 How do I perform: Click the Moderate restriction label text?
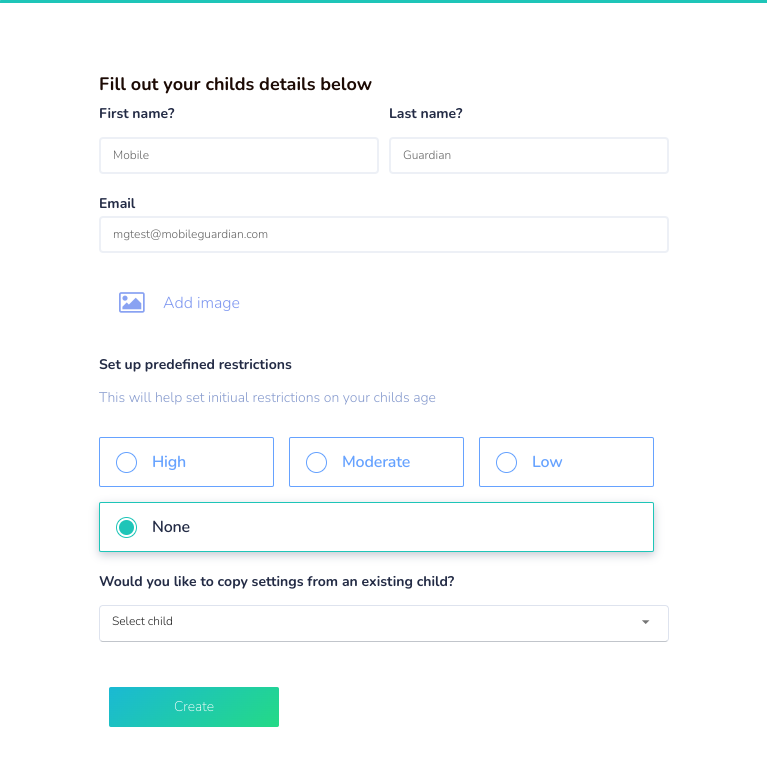[376, 462]
